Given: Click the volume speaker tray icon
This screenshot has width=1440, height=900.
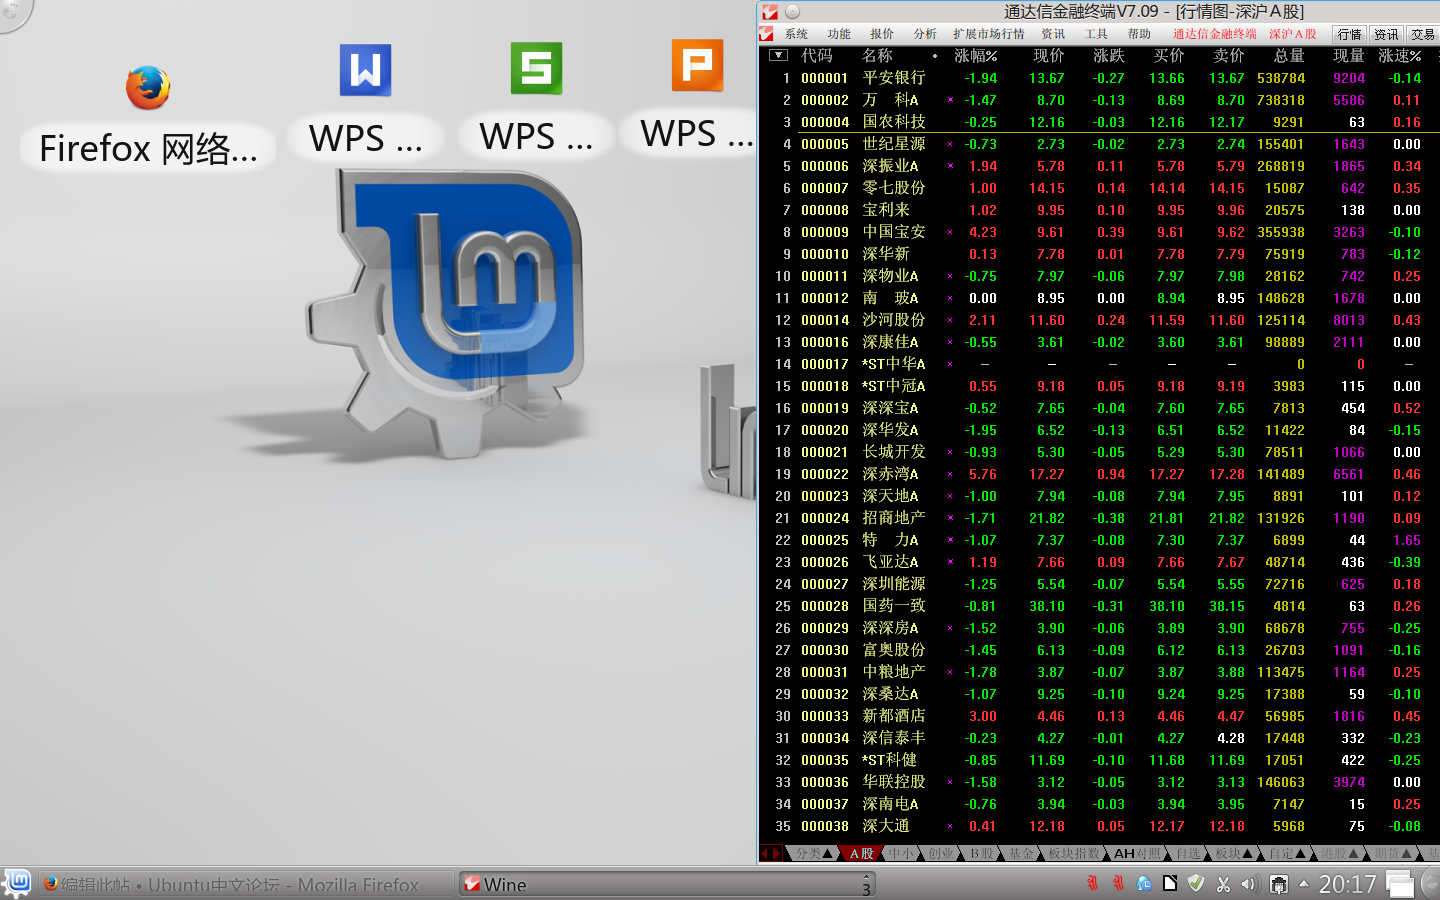Looking at the screenshot, I should (1248, 884).
